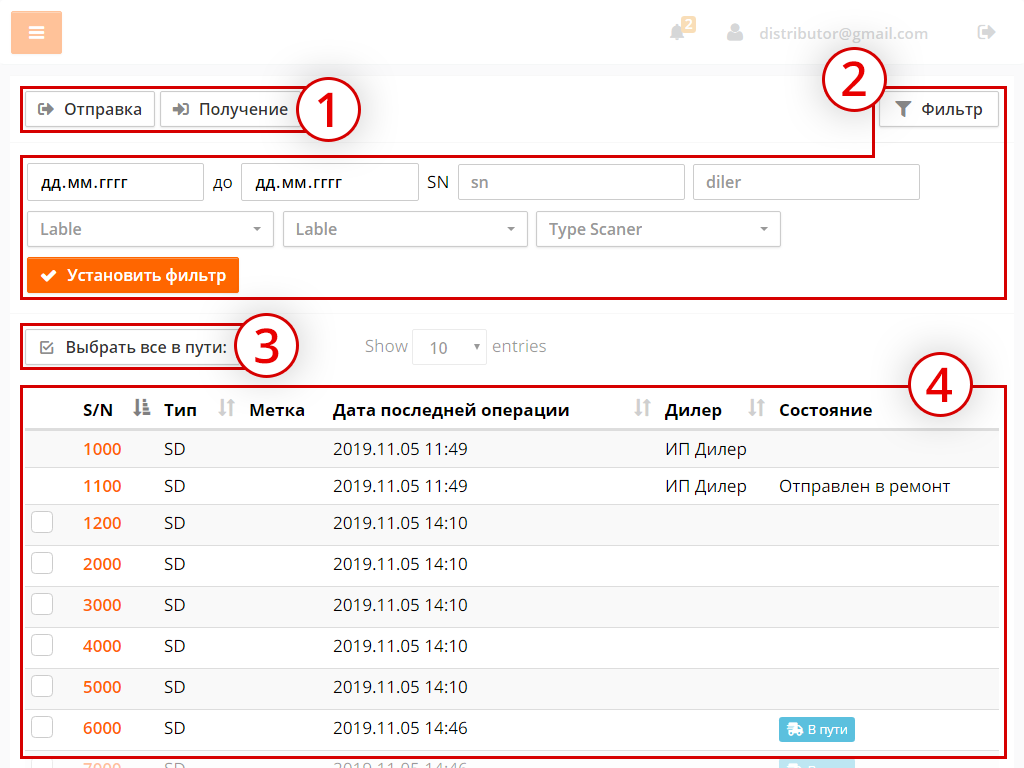The width and height of the screenshot is (1024, 768).
Task: Sort table by Тип column
Action: (227, 408)
